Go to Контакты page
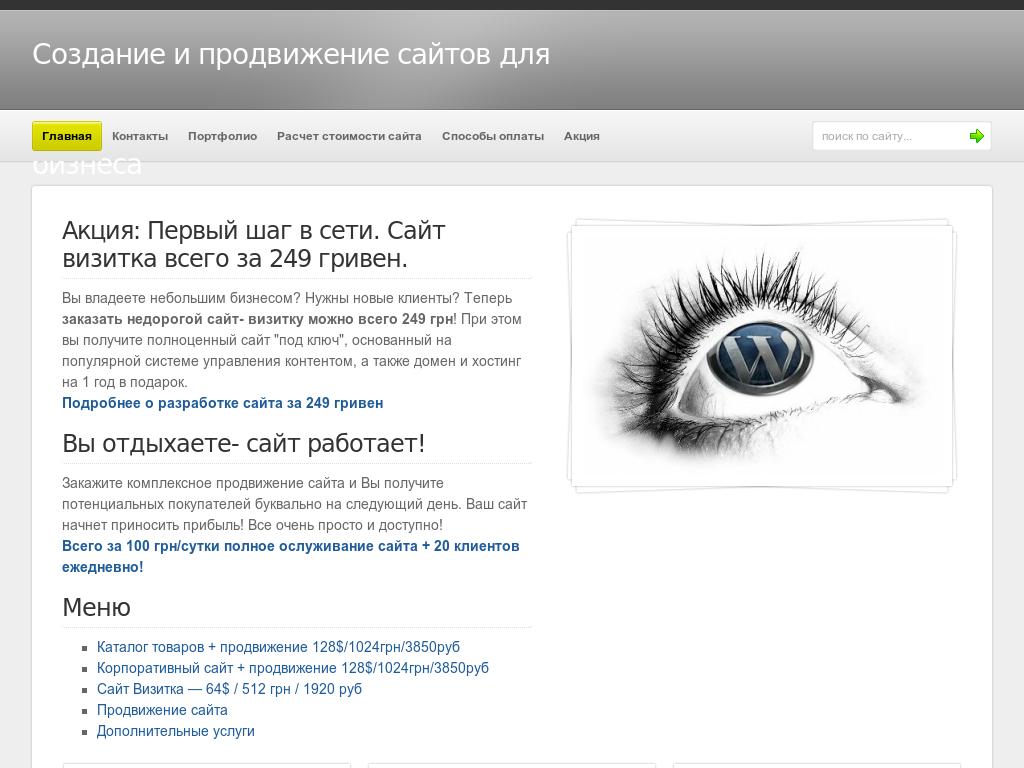The height and width of the screenshot is (768, 1024). pos(140,136)
